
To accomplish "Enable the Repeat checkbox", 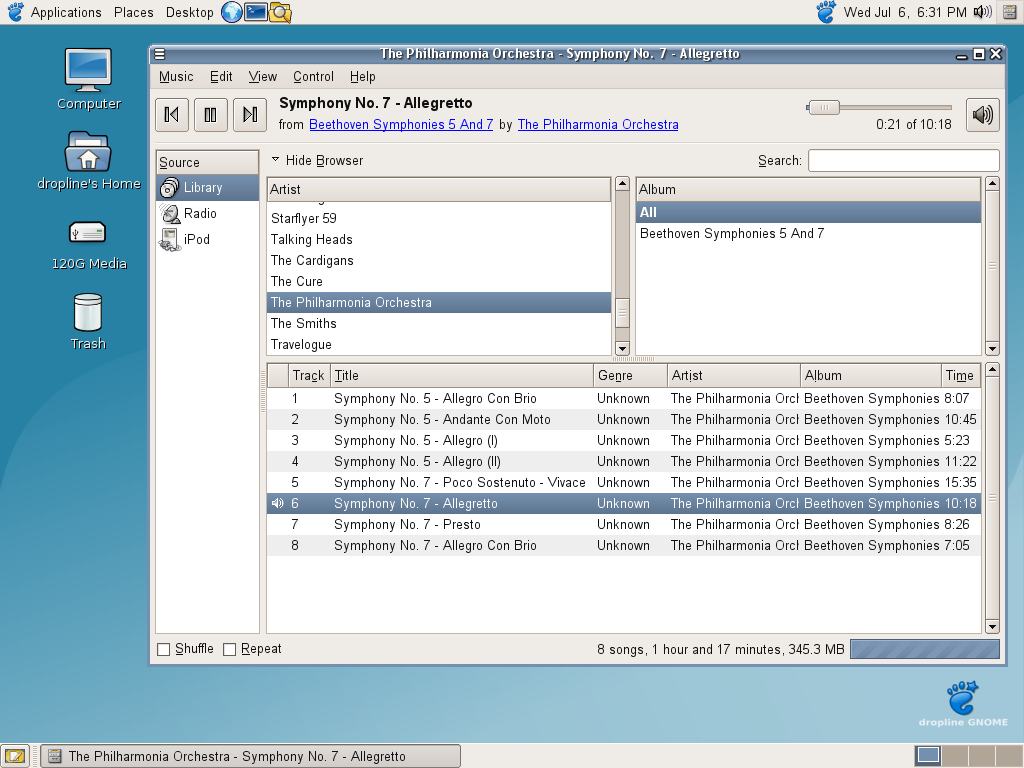I will [x=230, y=650].
